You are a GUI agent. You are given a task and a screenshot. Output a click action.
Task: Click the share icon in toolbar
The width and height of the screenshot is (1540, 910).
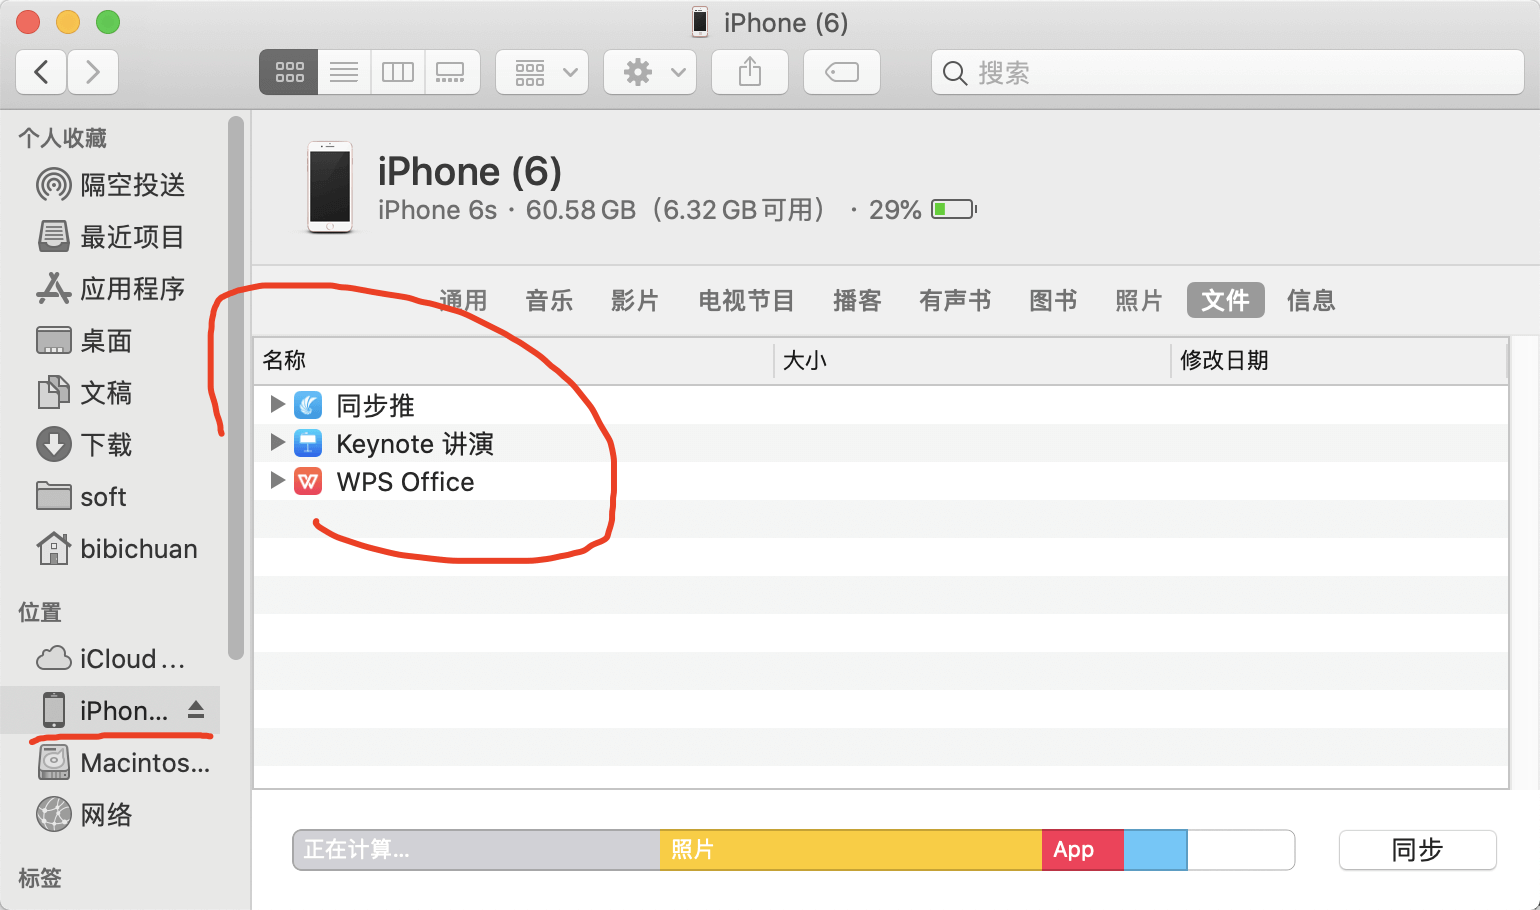pos(750,72)
